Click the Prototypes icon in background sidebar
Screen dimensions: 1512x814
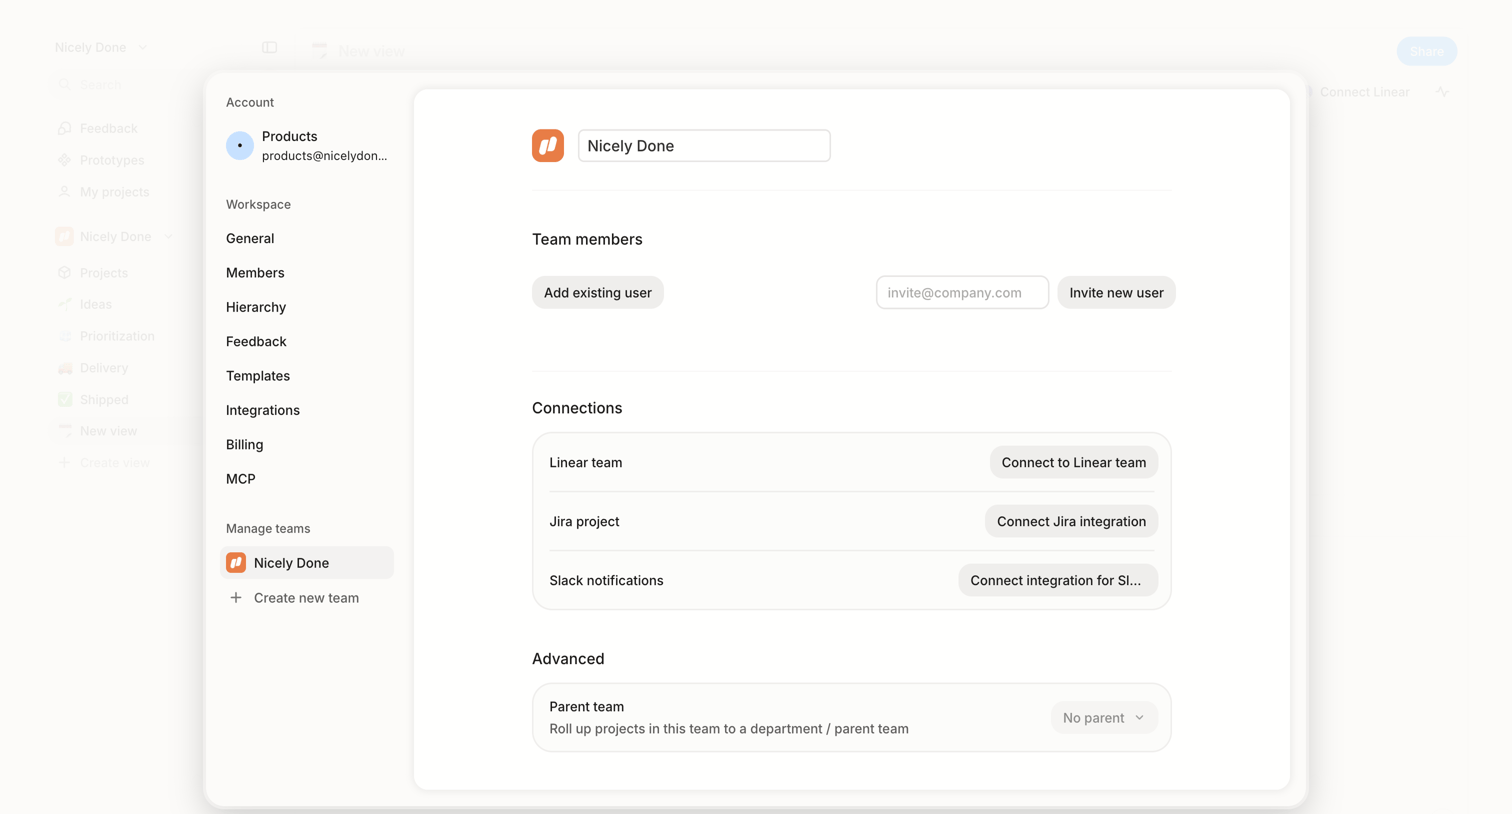coord(65,160)
